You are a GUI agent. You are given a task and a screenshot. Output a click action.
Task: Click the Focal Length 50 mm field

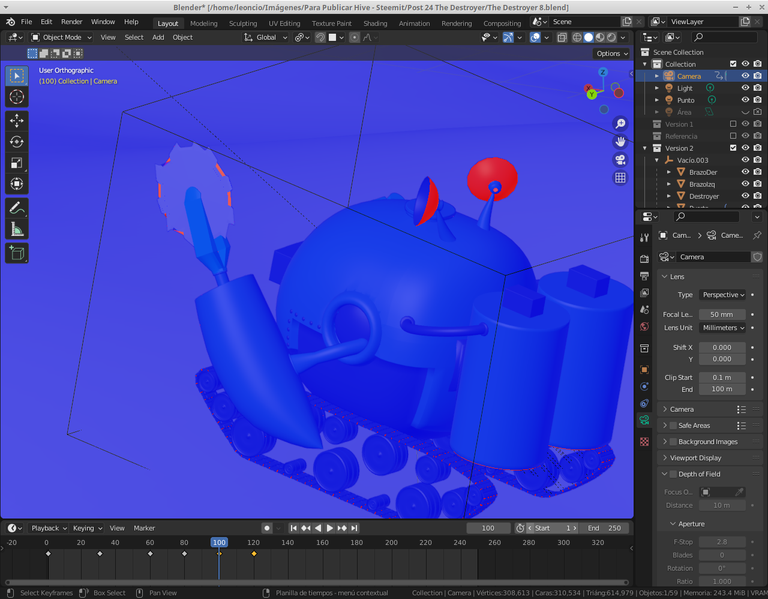point(722,314)
